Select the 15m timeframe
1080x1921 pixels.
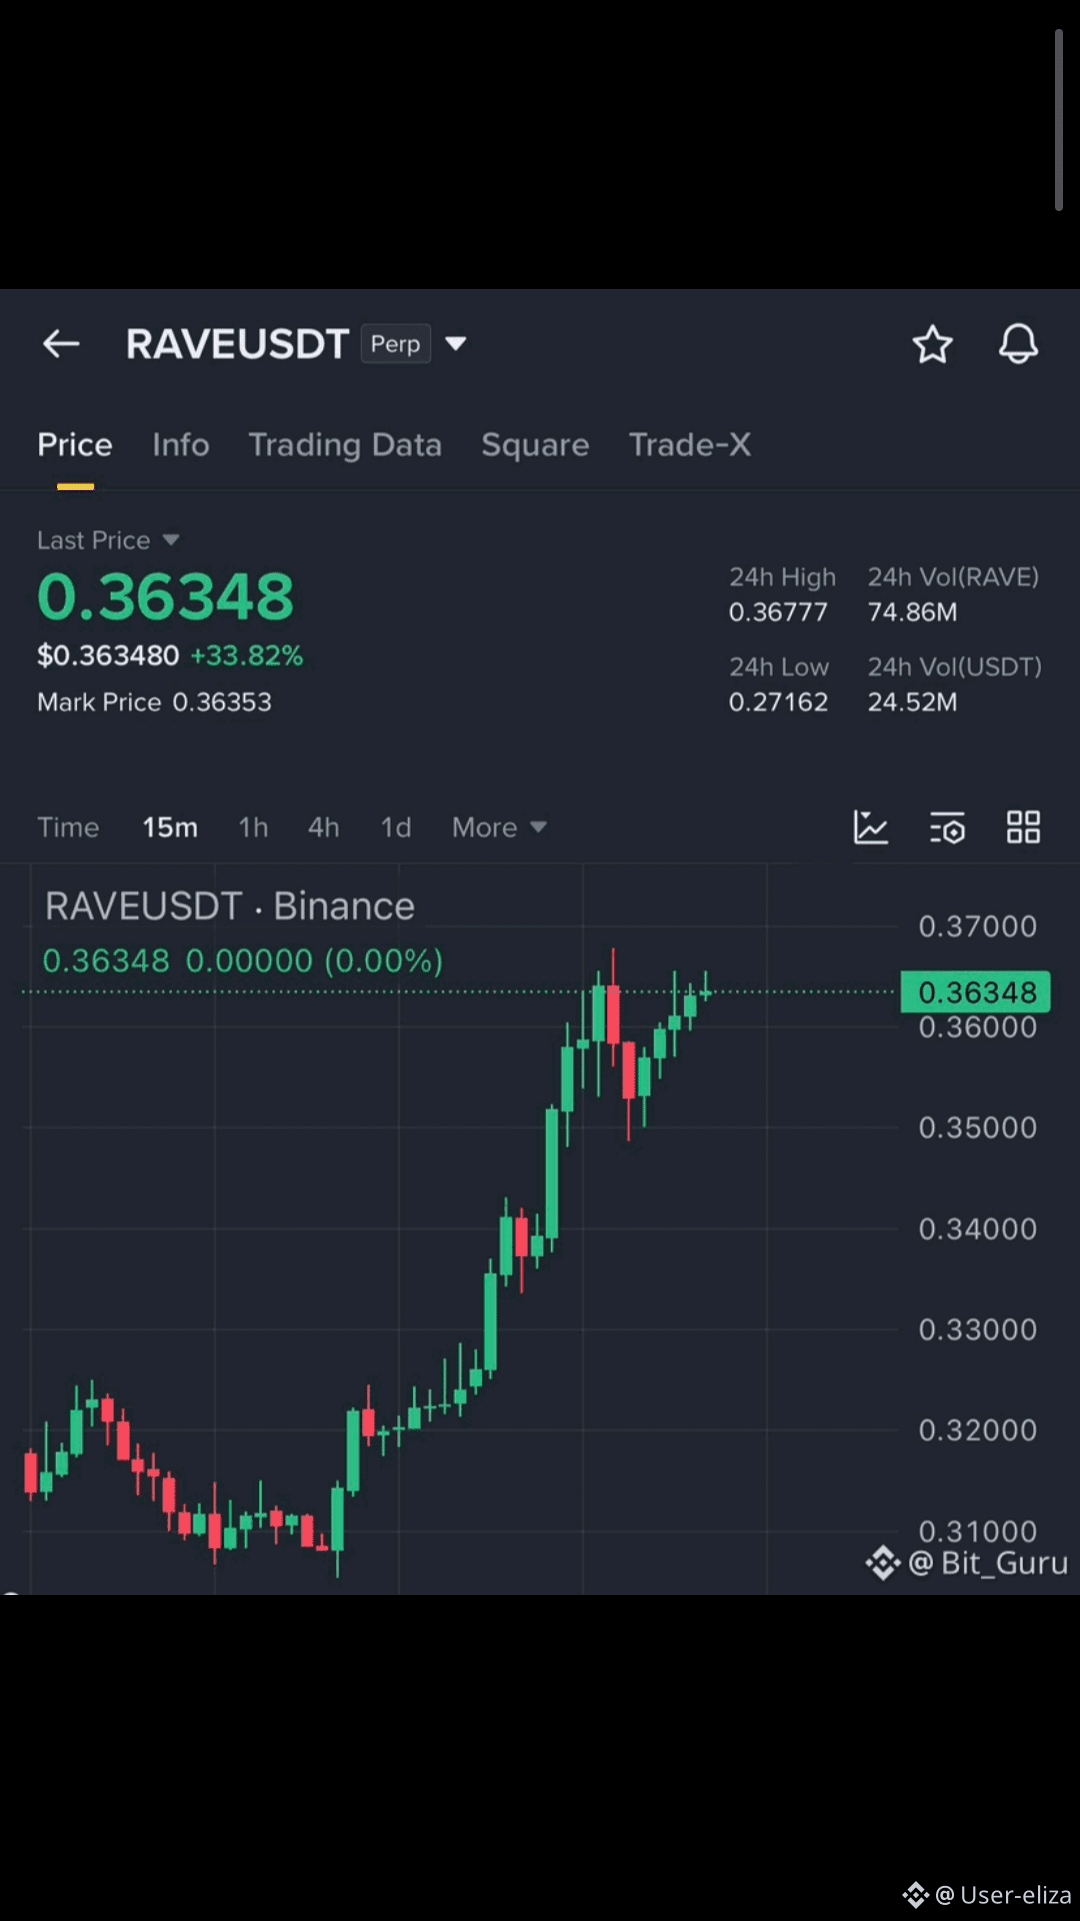click(x=170, y=827)
